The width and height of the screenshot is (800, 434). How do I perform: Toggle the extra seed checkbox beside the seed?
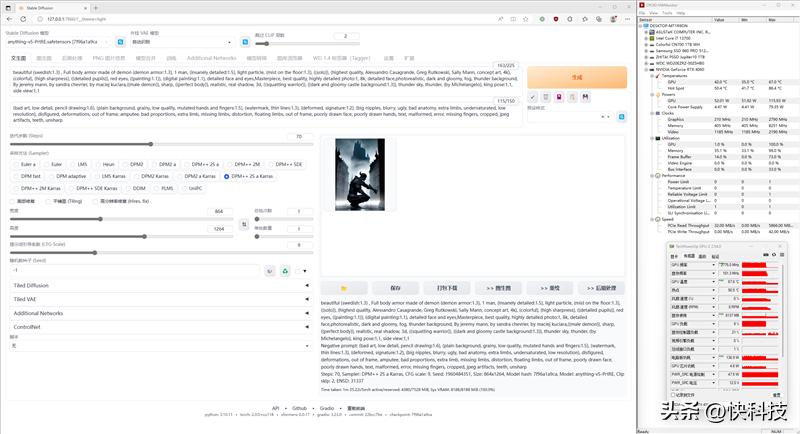pyautogui.click(x=297, y=271)
